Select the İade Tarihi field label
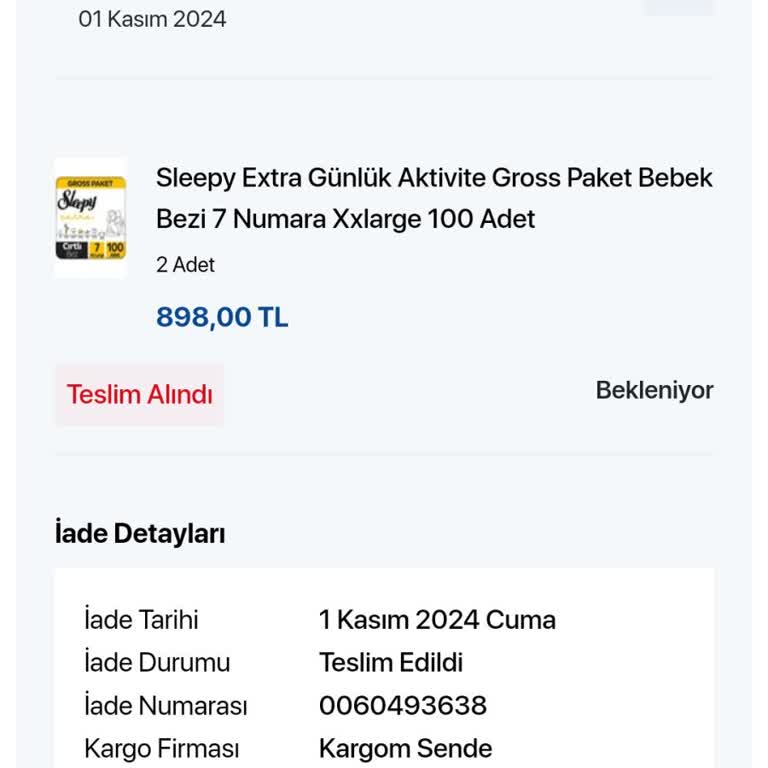768x768 pixels. [141, 620]
